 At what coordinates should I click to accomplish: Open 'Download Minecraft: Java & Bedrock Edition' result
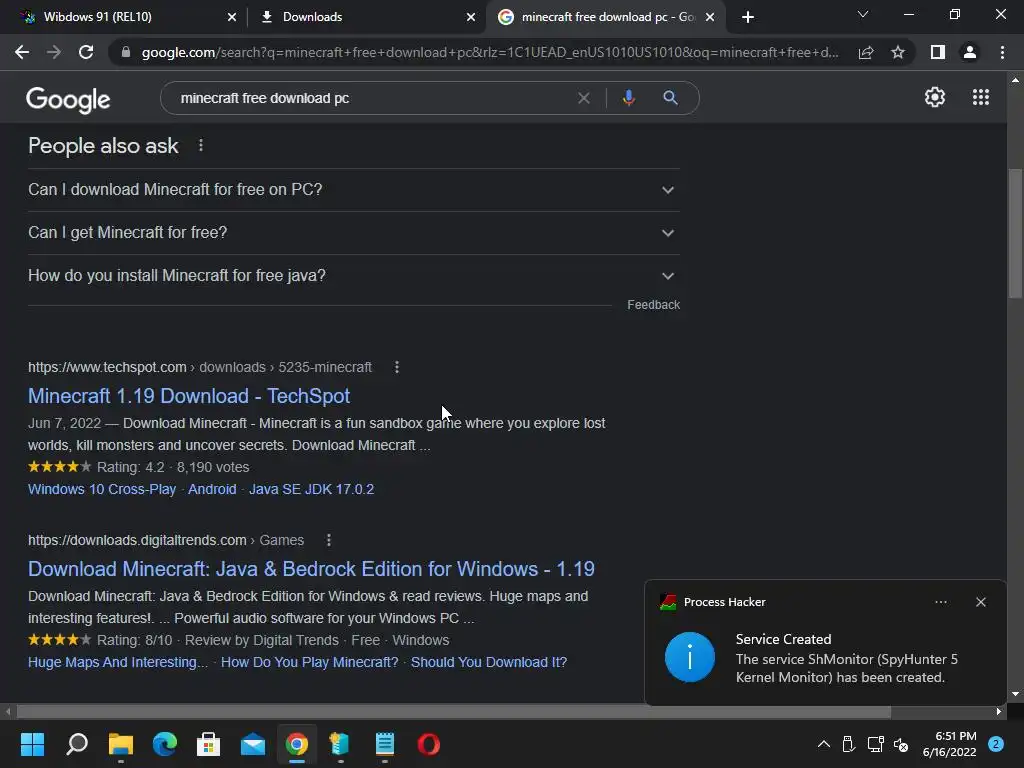point(311,569)
